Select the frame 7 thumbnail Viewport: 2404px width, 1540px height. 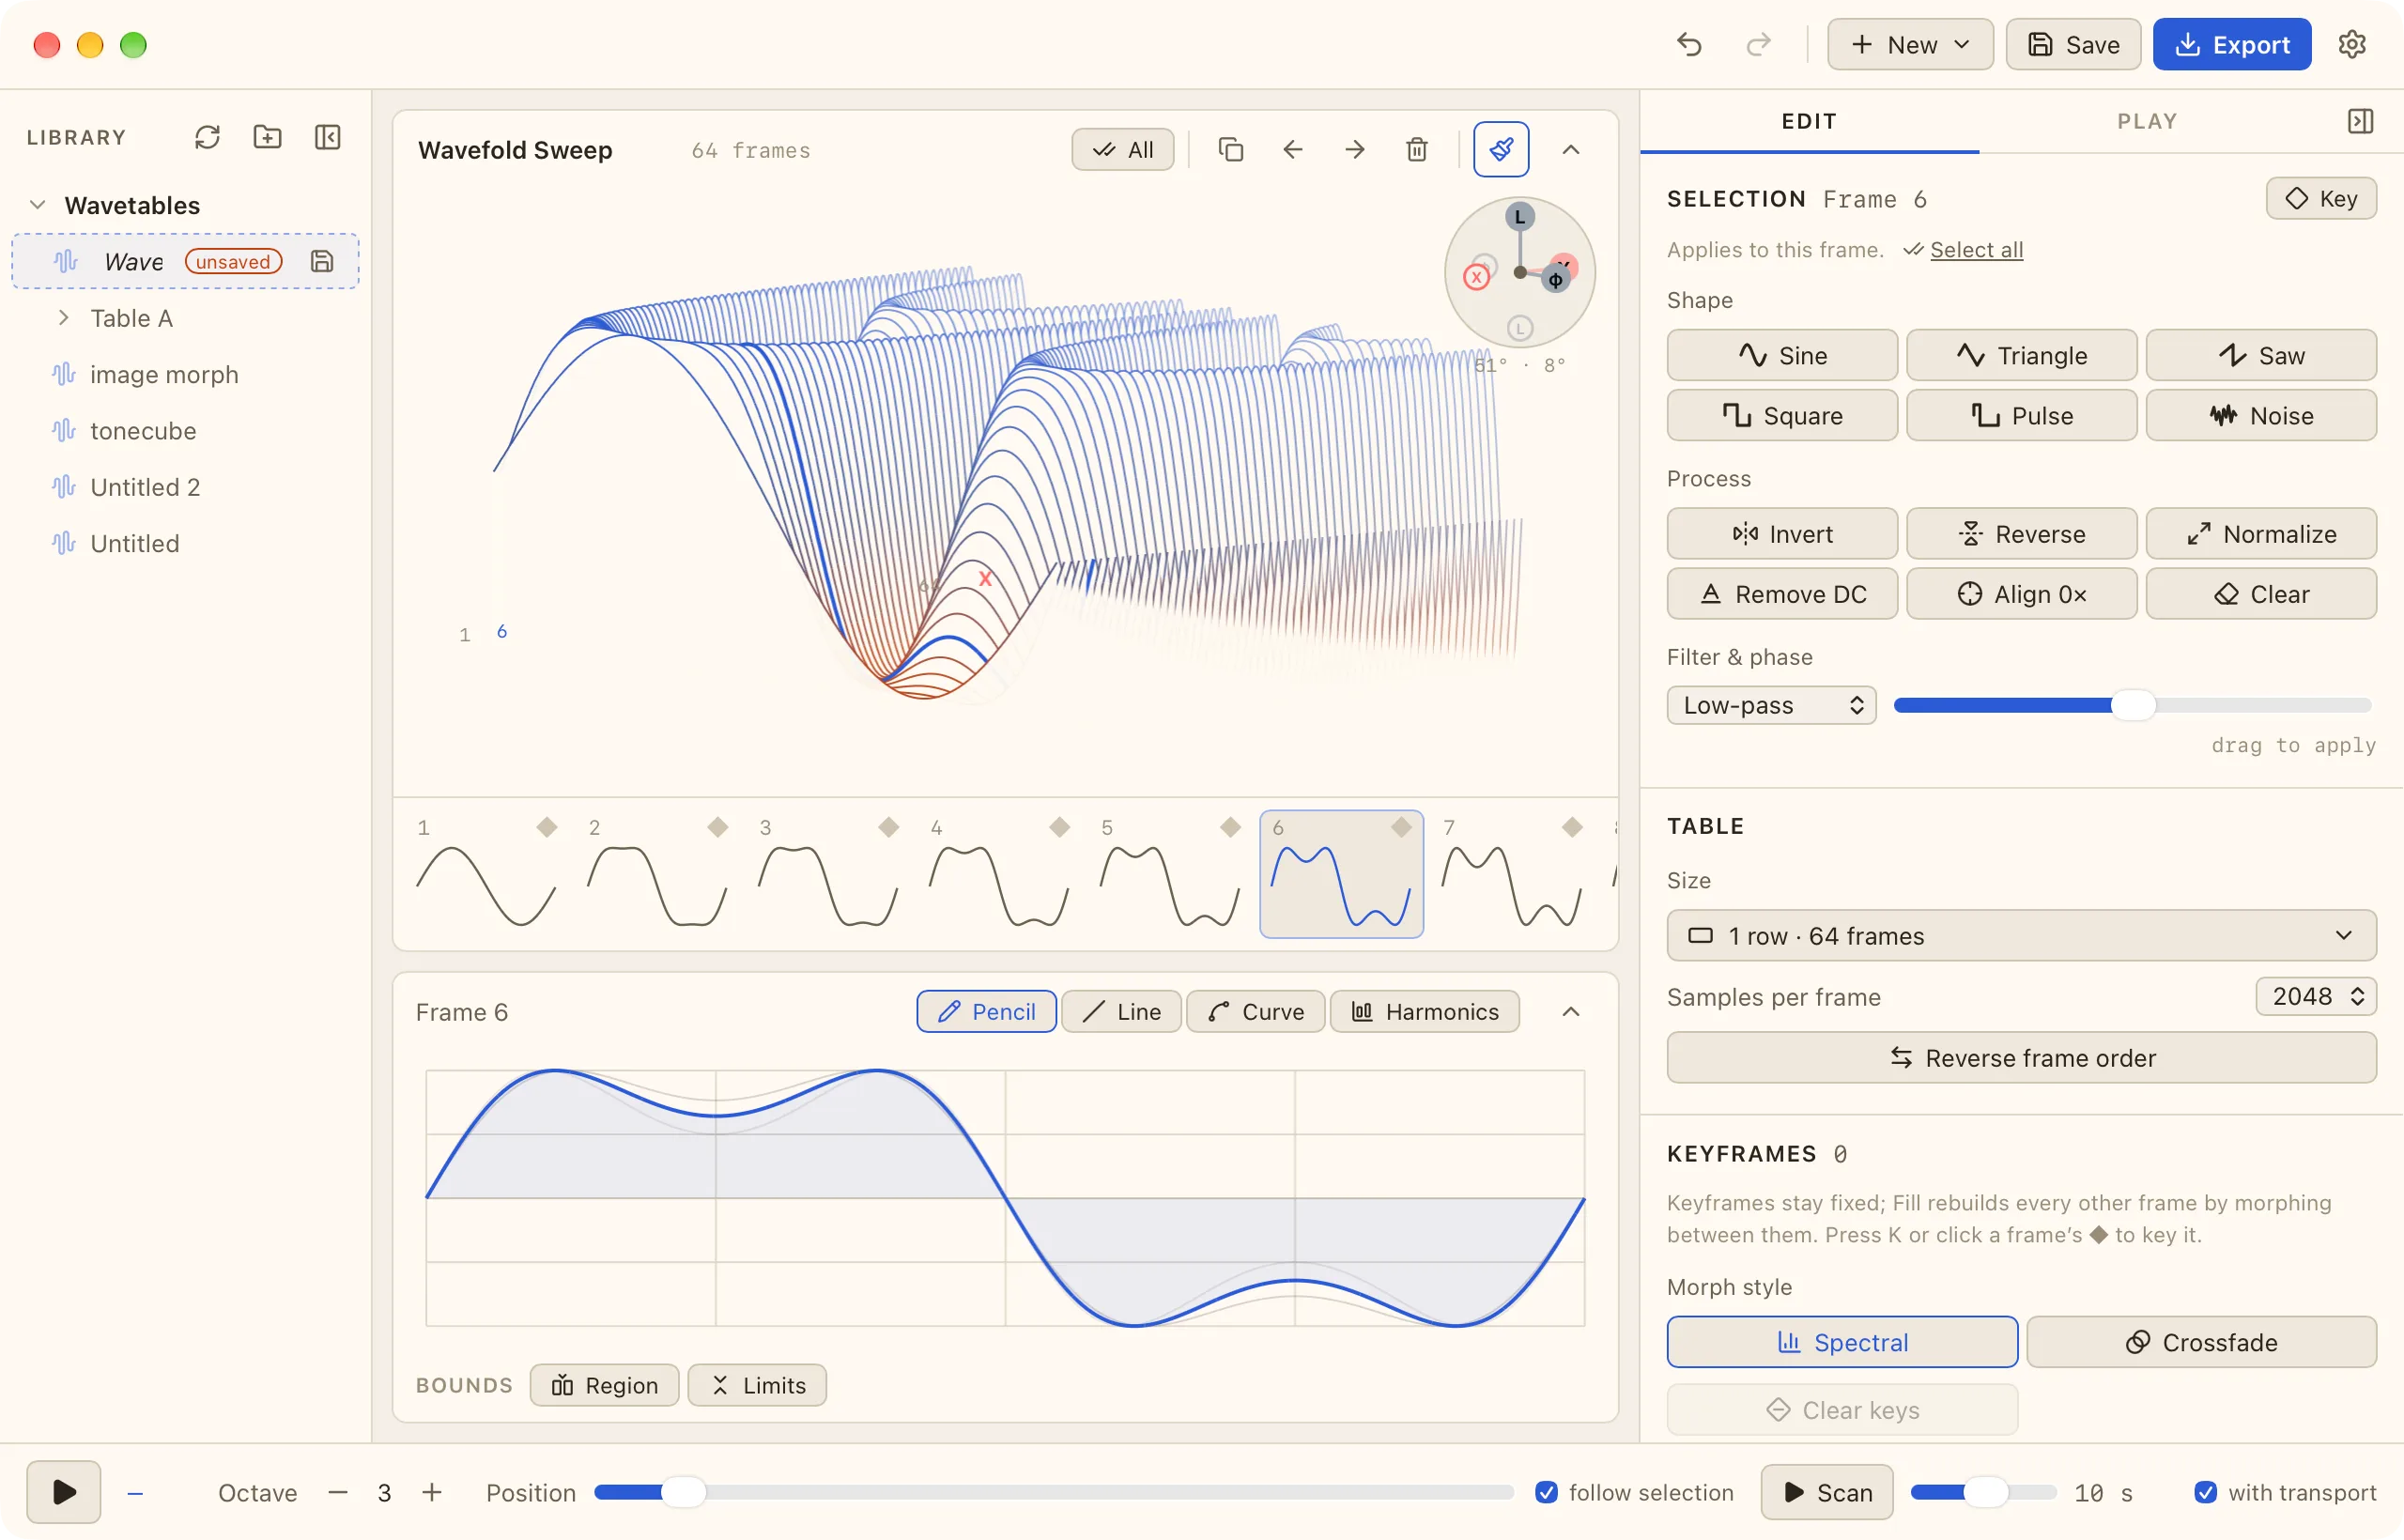pyautogui.click(x=1512, y=875)
